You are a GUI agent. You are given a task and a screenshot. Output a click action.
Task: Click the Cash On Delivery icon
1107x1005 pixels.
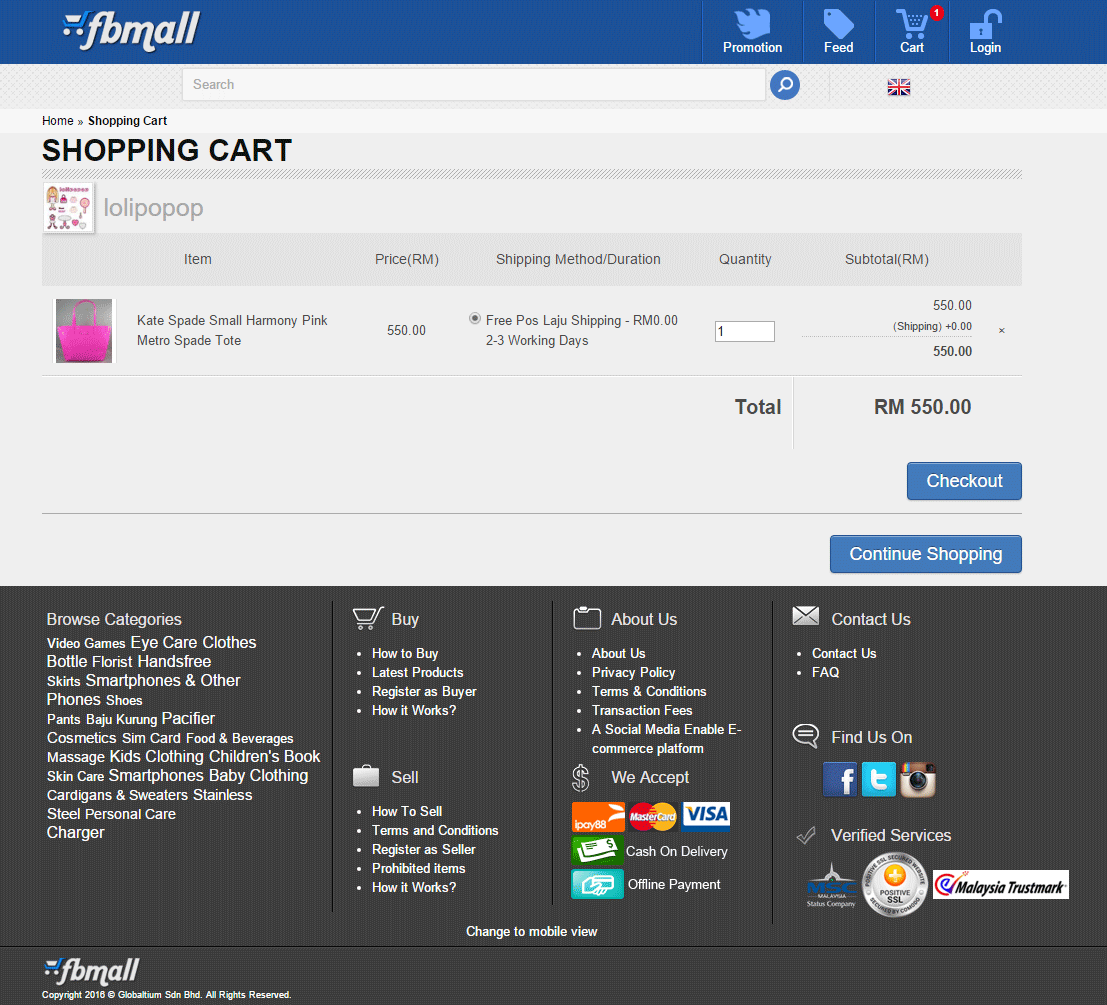(597, 850)
